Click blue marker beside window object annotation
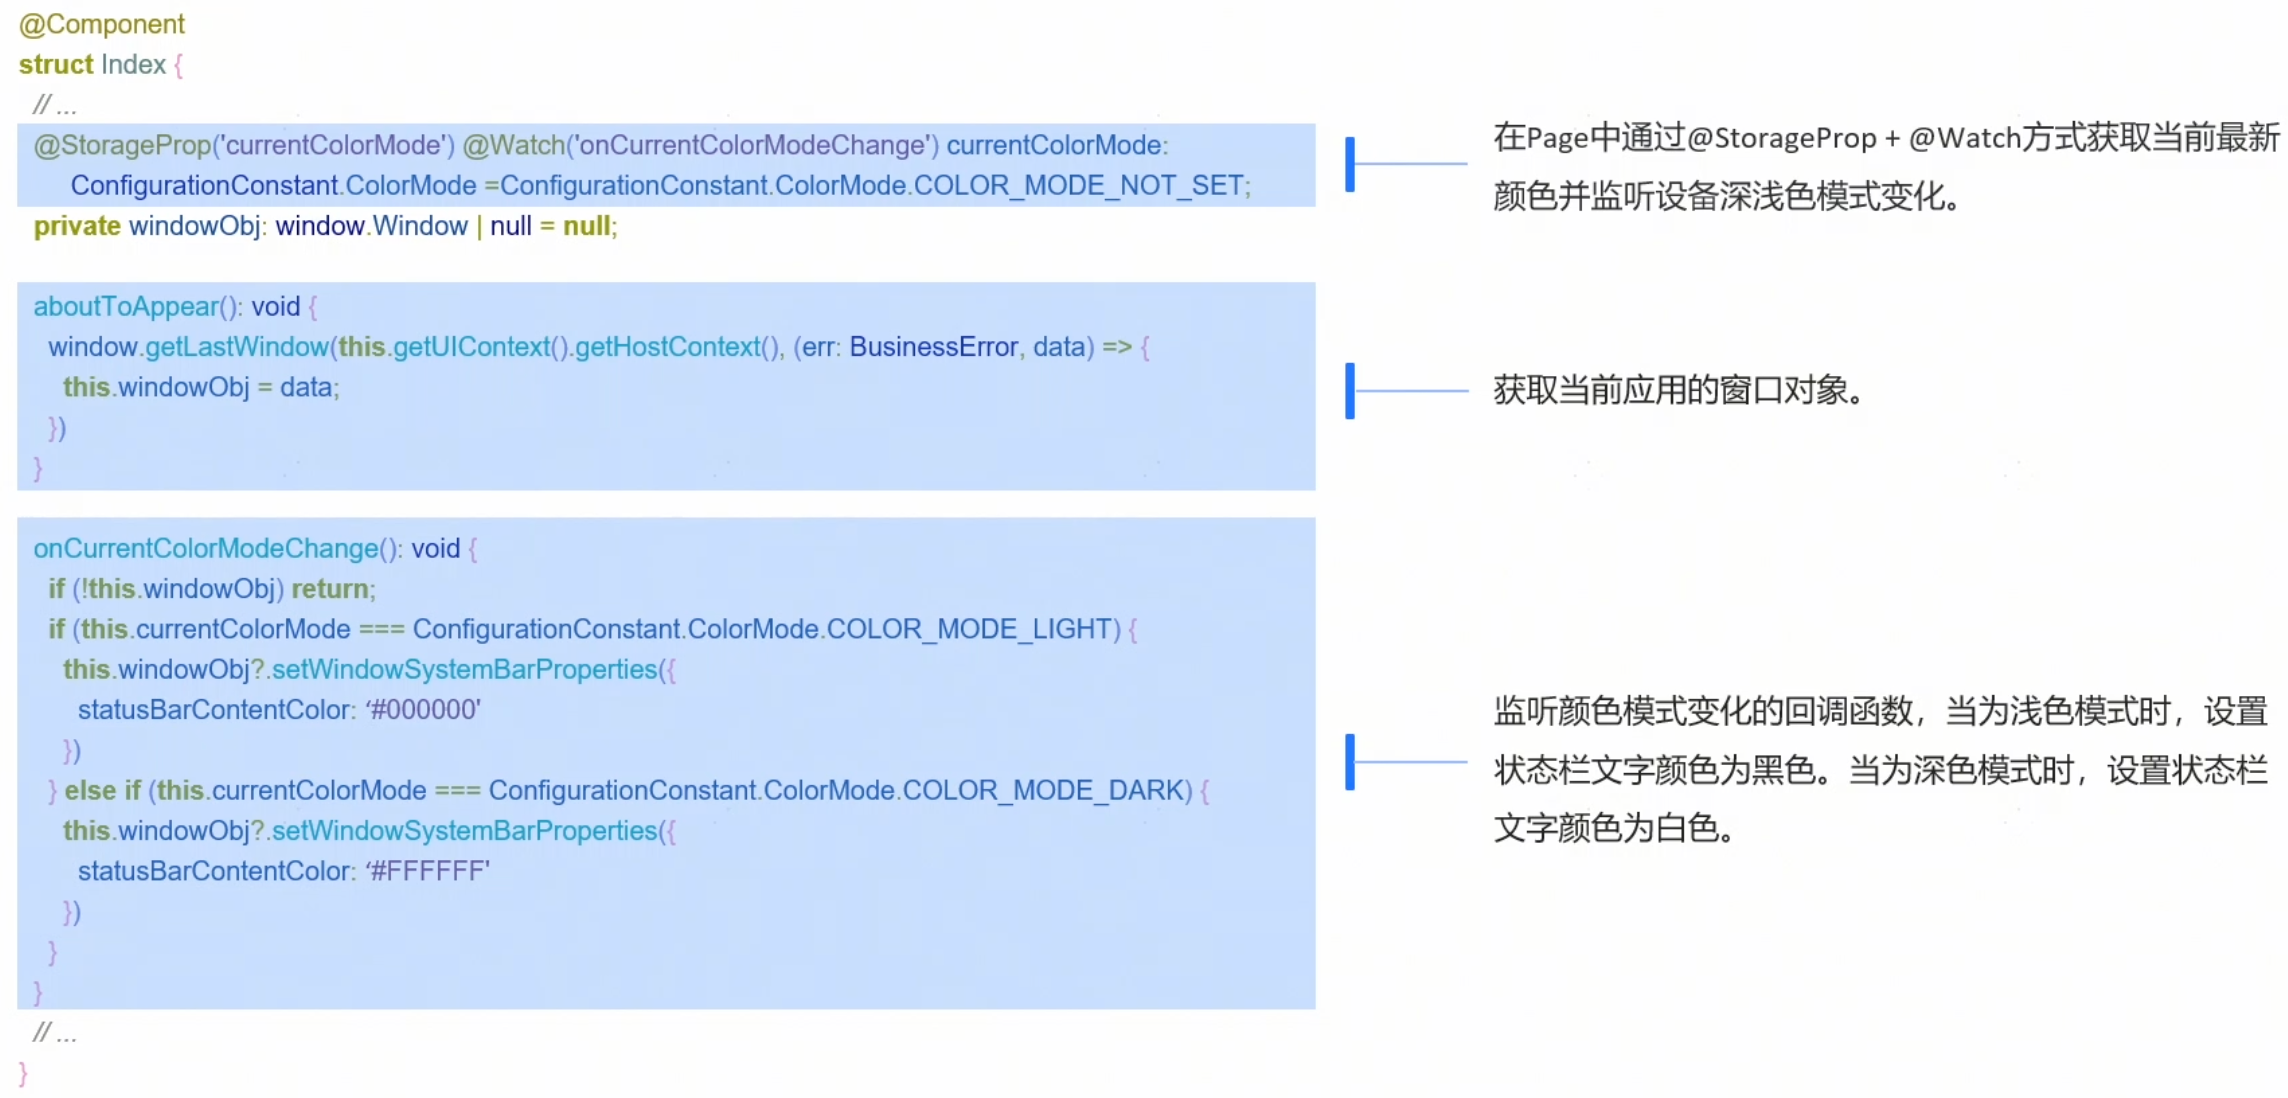 click(x=1350, y=390)
